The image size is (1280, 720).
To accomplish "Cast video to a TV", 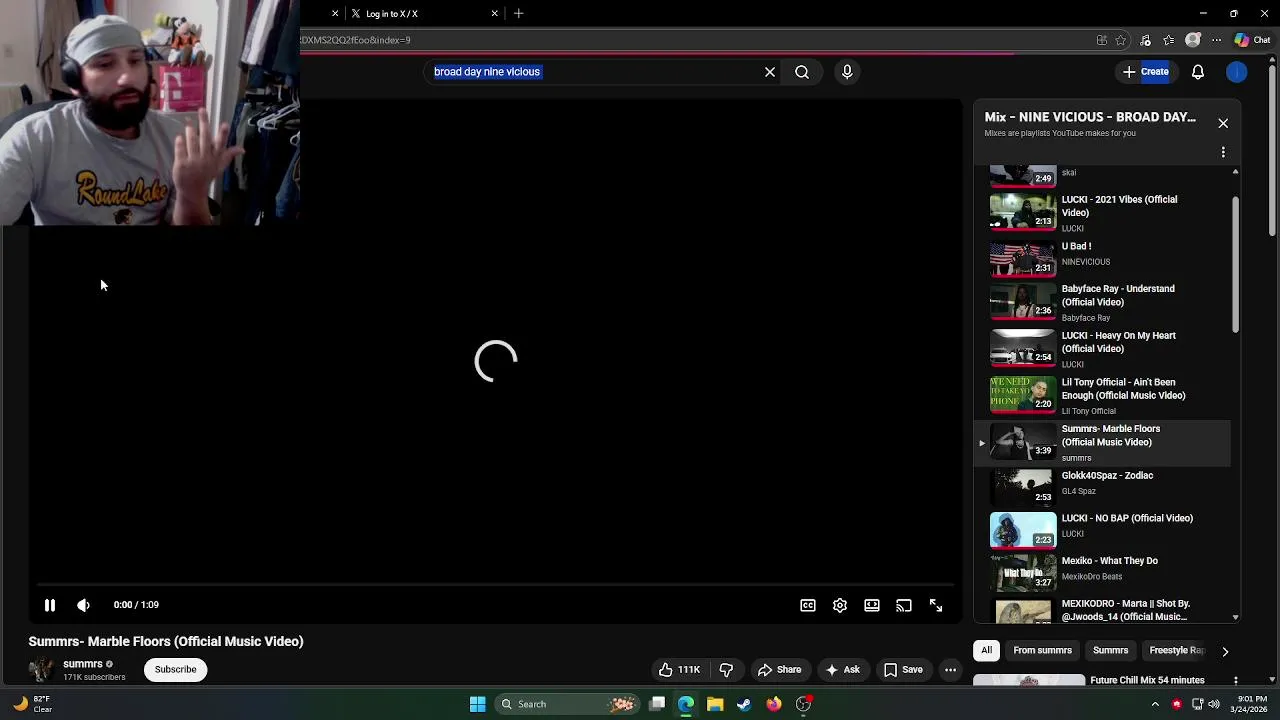I will click(904, 605).
